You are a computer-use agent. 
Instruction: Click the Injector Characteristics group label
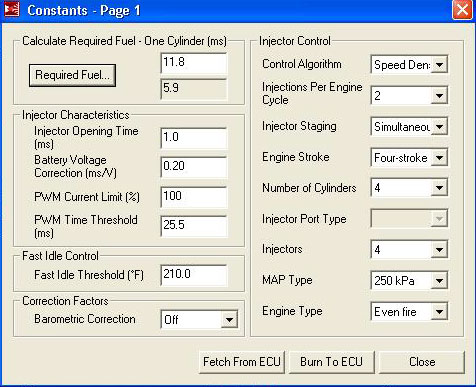[x=76, y=115]
